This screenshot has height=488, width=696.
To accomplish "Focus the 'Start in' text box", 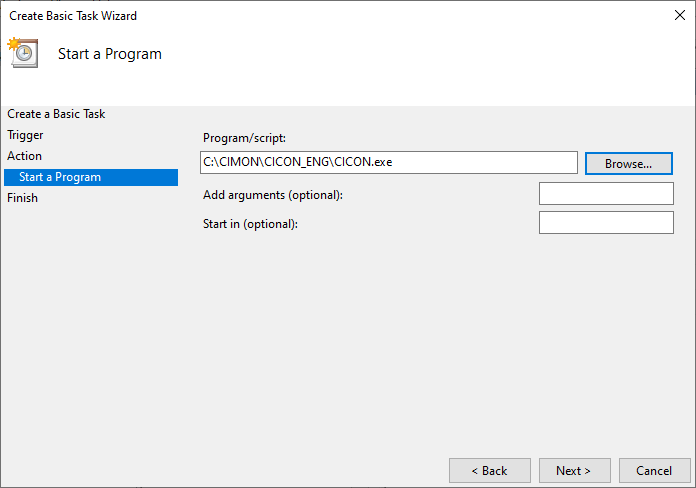I will [x=606, y=222].
